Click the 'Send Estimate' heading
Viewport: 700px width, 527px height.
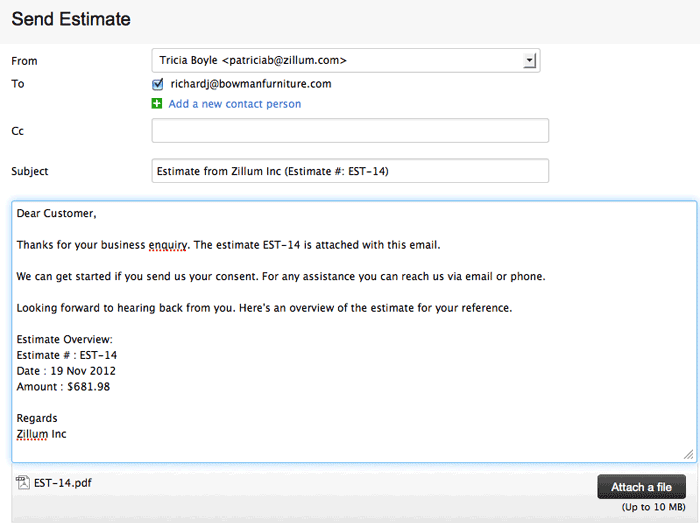(71, 19)
